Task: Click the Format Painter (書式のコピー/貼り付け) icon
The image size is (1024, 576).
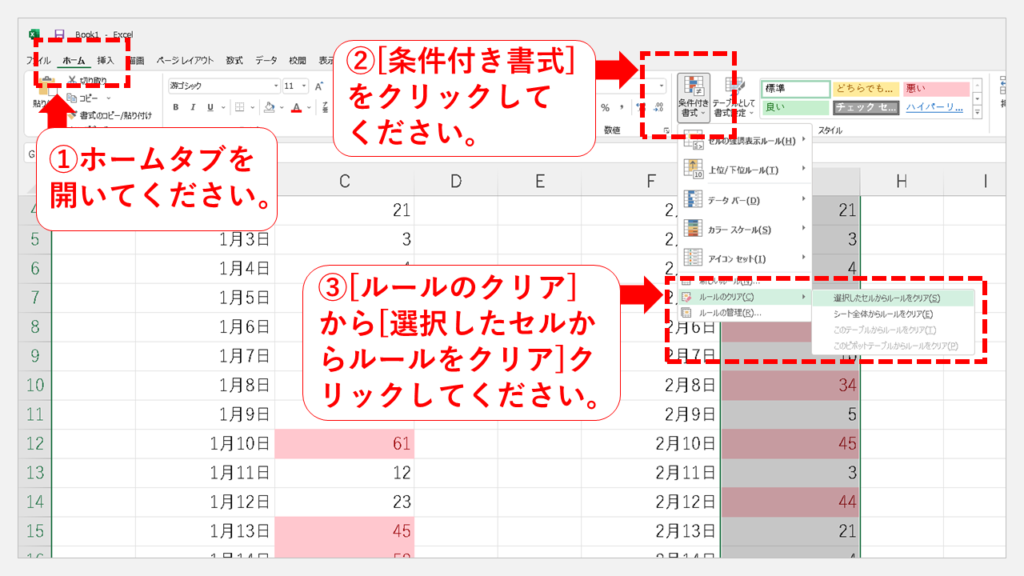Action: point(73,115)
